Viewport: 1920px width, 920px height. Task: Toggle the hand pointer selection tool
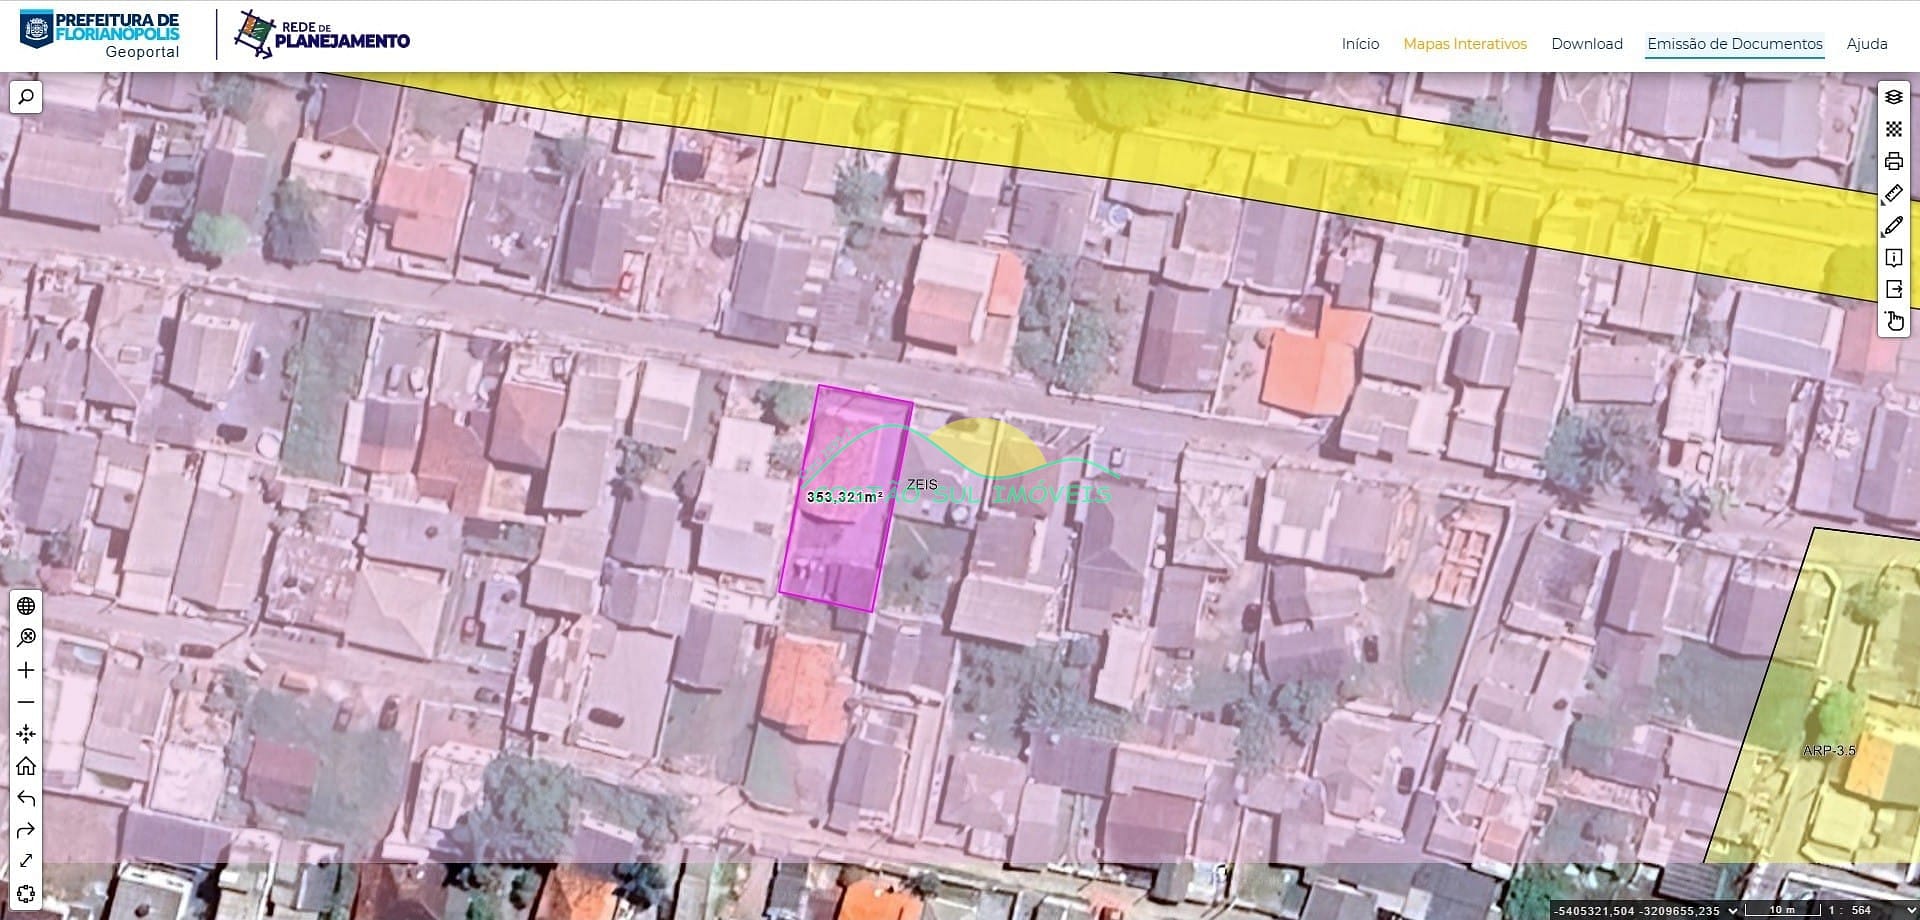point(1893,321)
